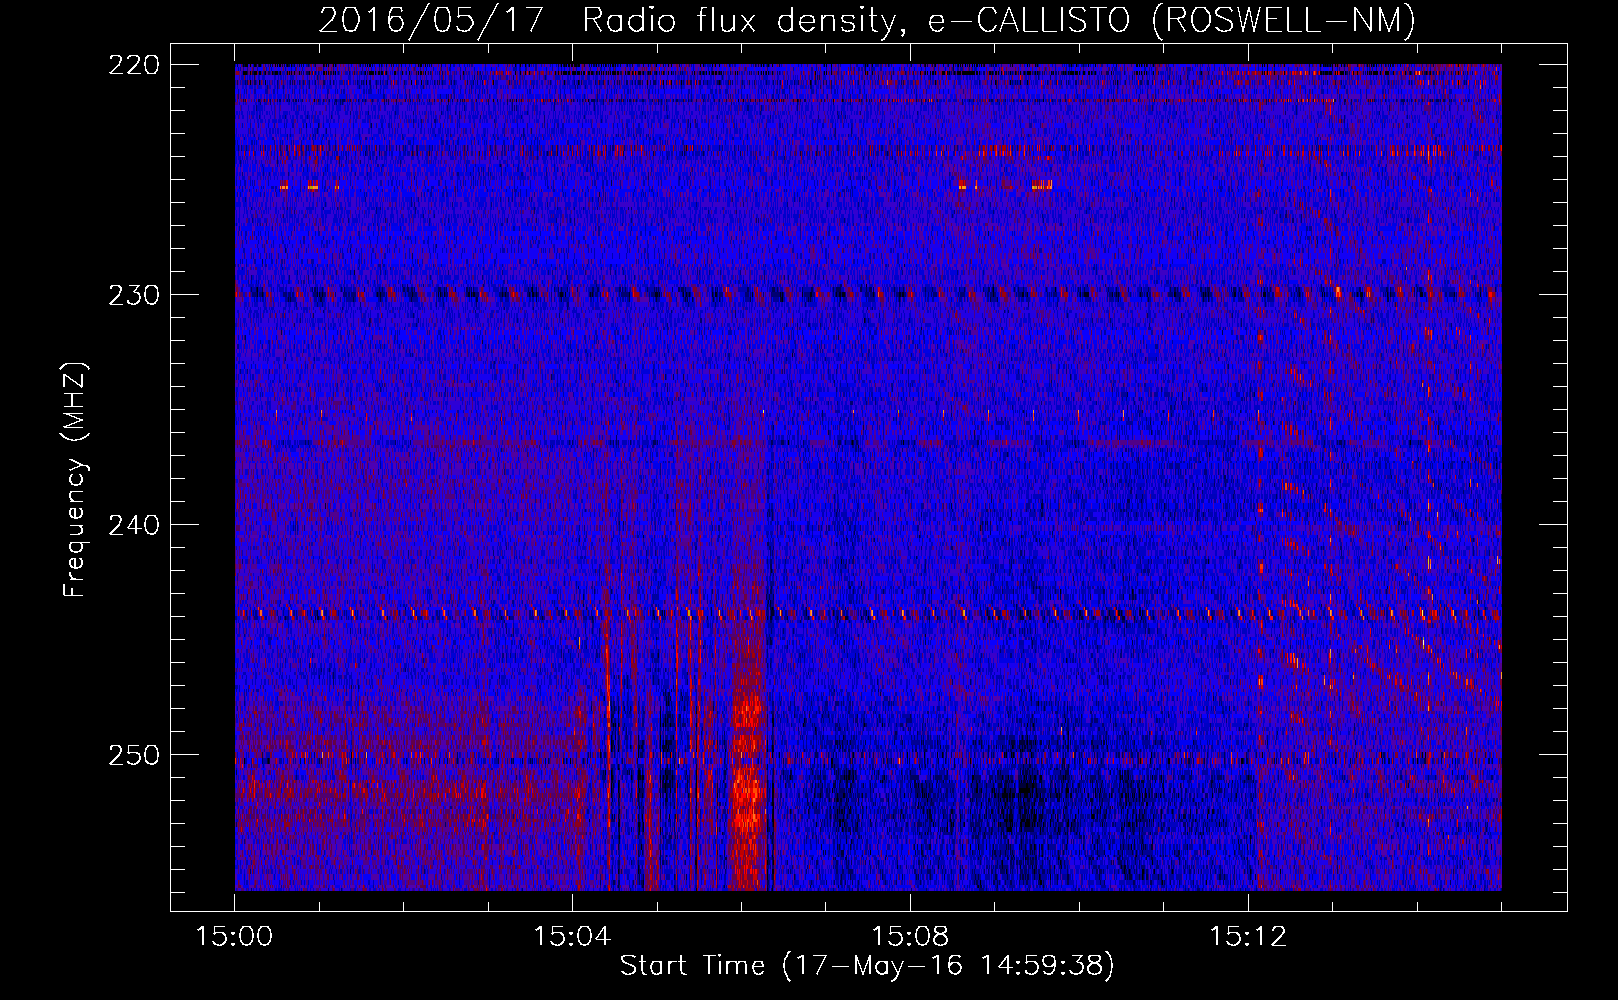The height and width of the screenshot is (1000, 1618).
Task: Click the 'Start Time (17-May-16 14:59:38)' label
Action: (x=867, y=966)
